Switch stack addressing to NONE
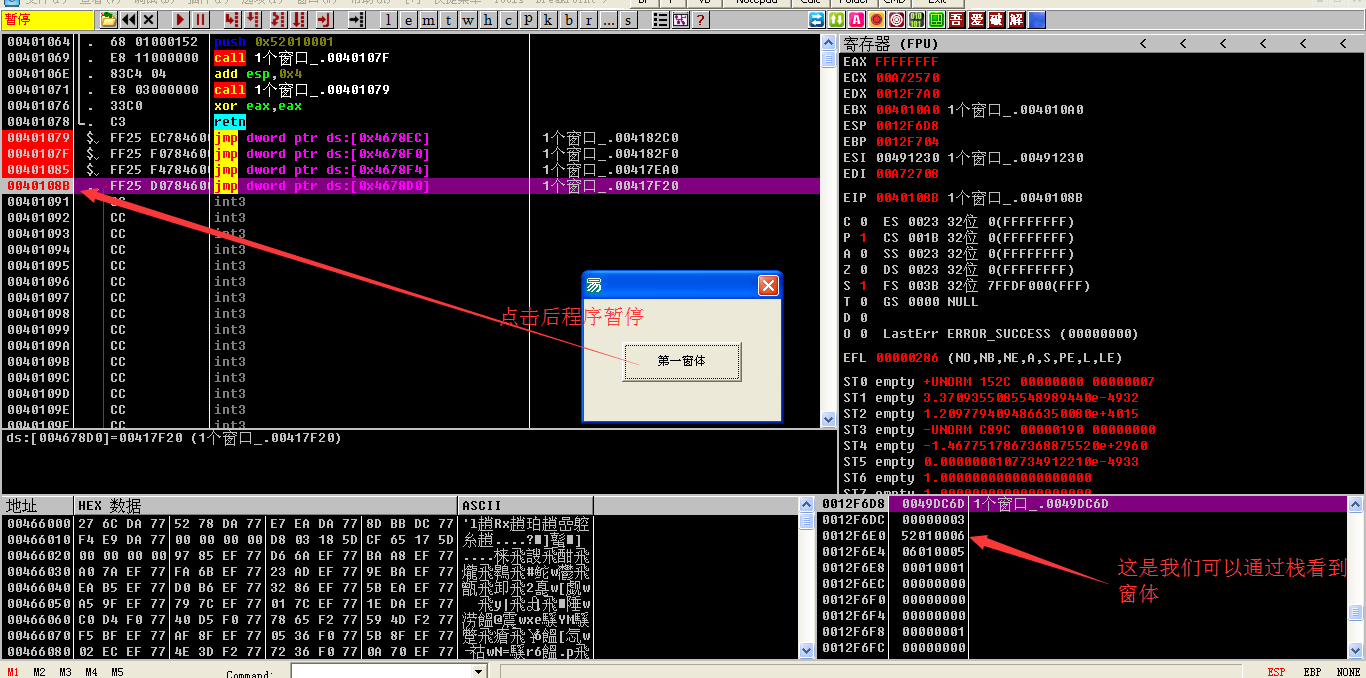Viewport: 1366px width, 678px height. click(1347, 672)
